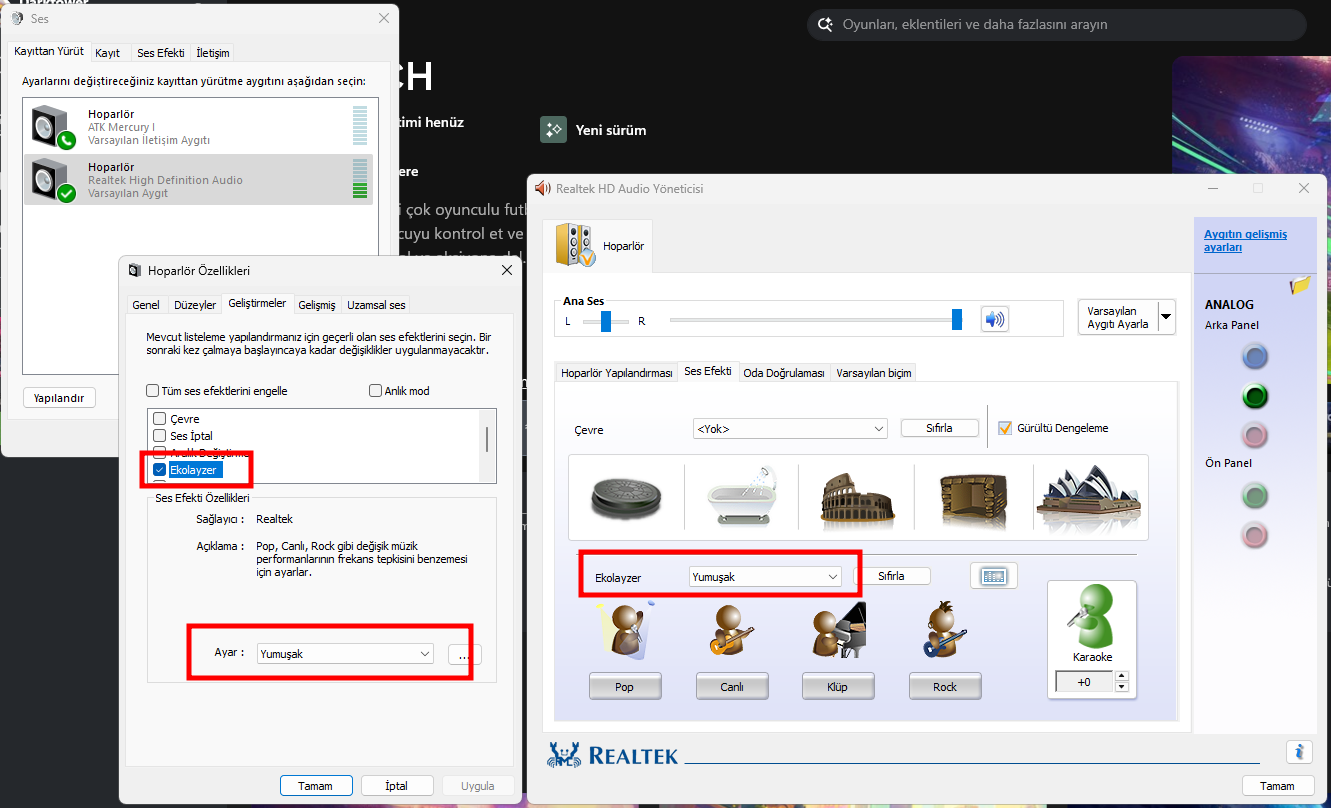Open the yellow folder connector settings icon
Screen dimensions: 1331x808
click(x=1300, y=285)
